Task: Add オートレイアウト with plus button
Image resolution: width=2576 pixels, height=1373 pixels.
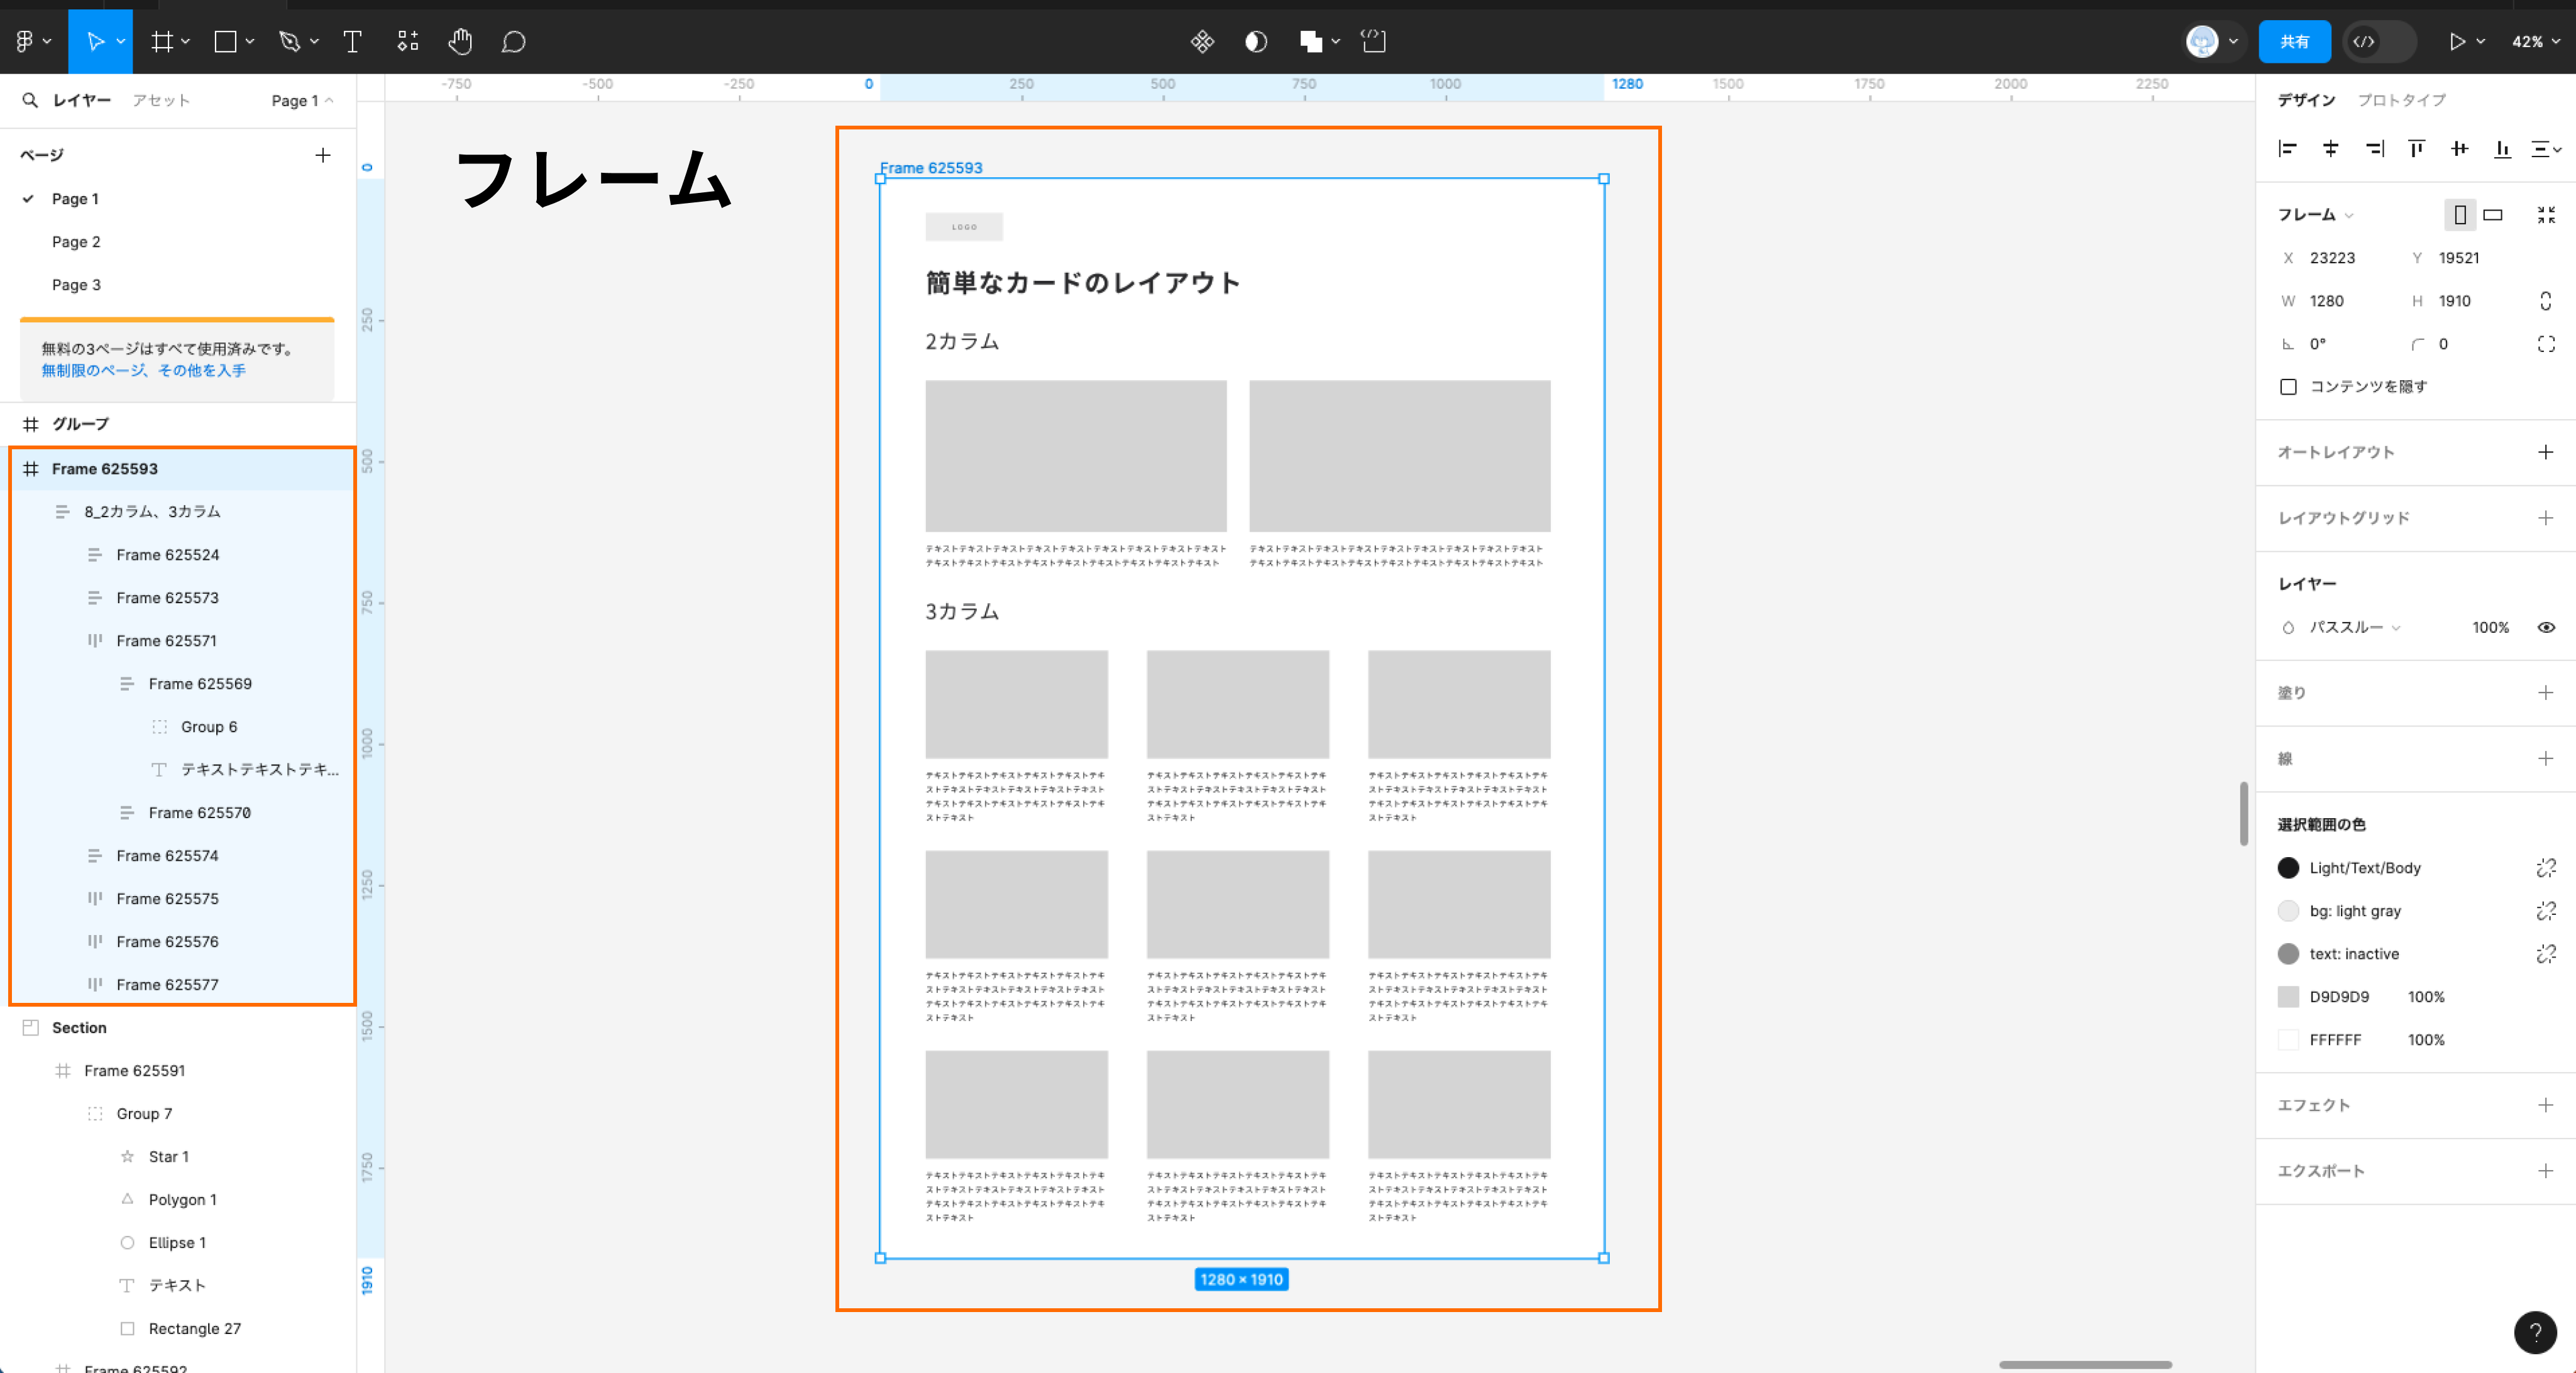Action: tap(2546, 452)
